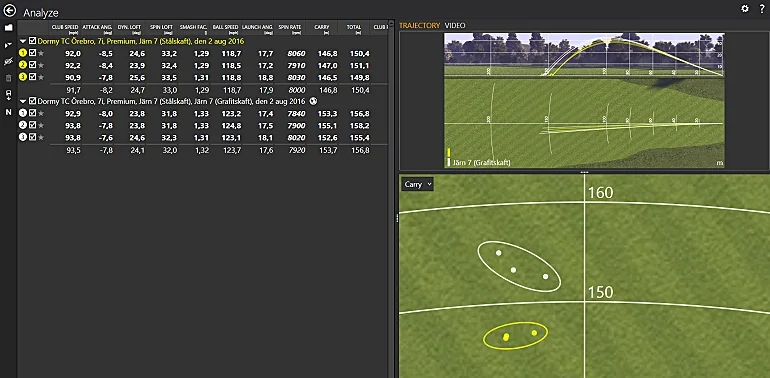Open settings gear icon at top right
This screenshot has height=378, width=770.
point(745,8)
